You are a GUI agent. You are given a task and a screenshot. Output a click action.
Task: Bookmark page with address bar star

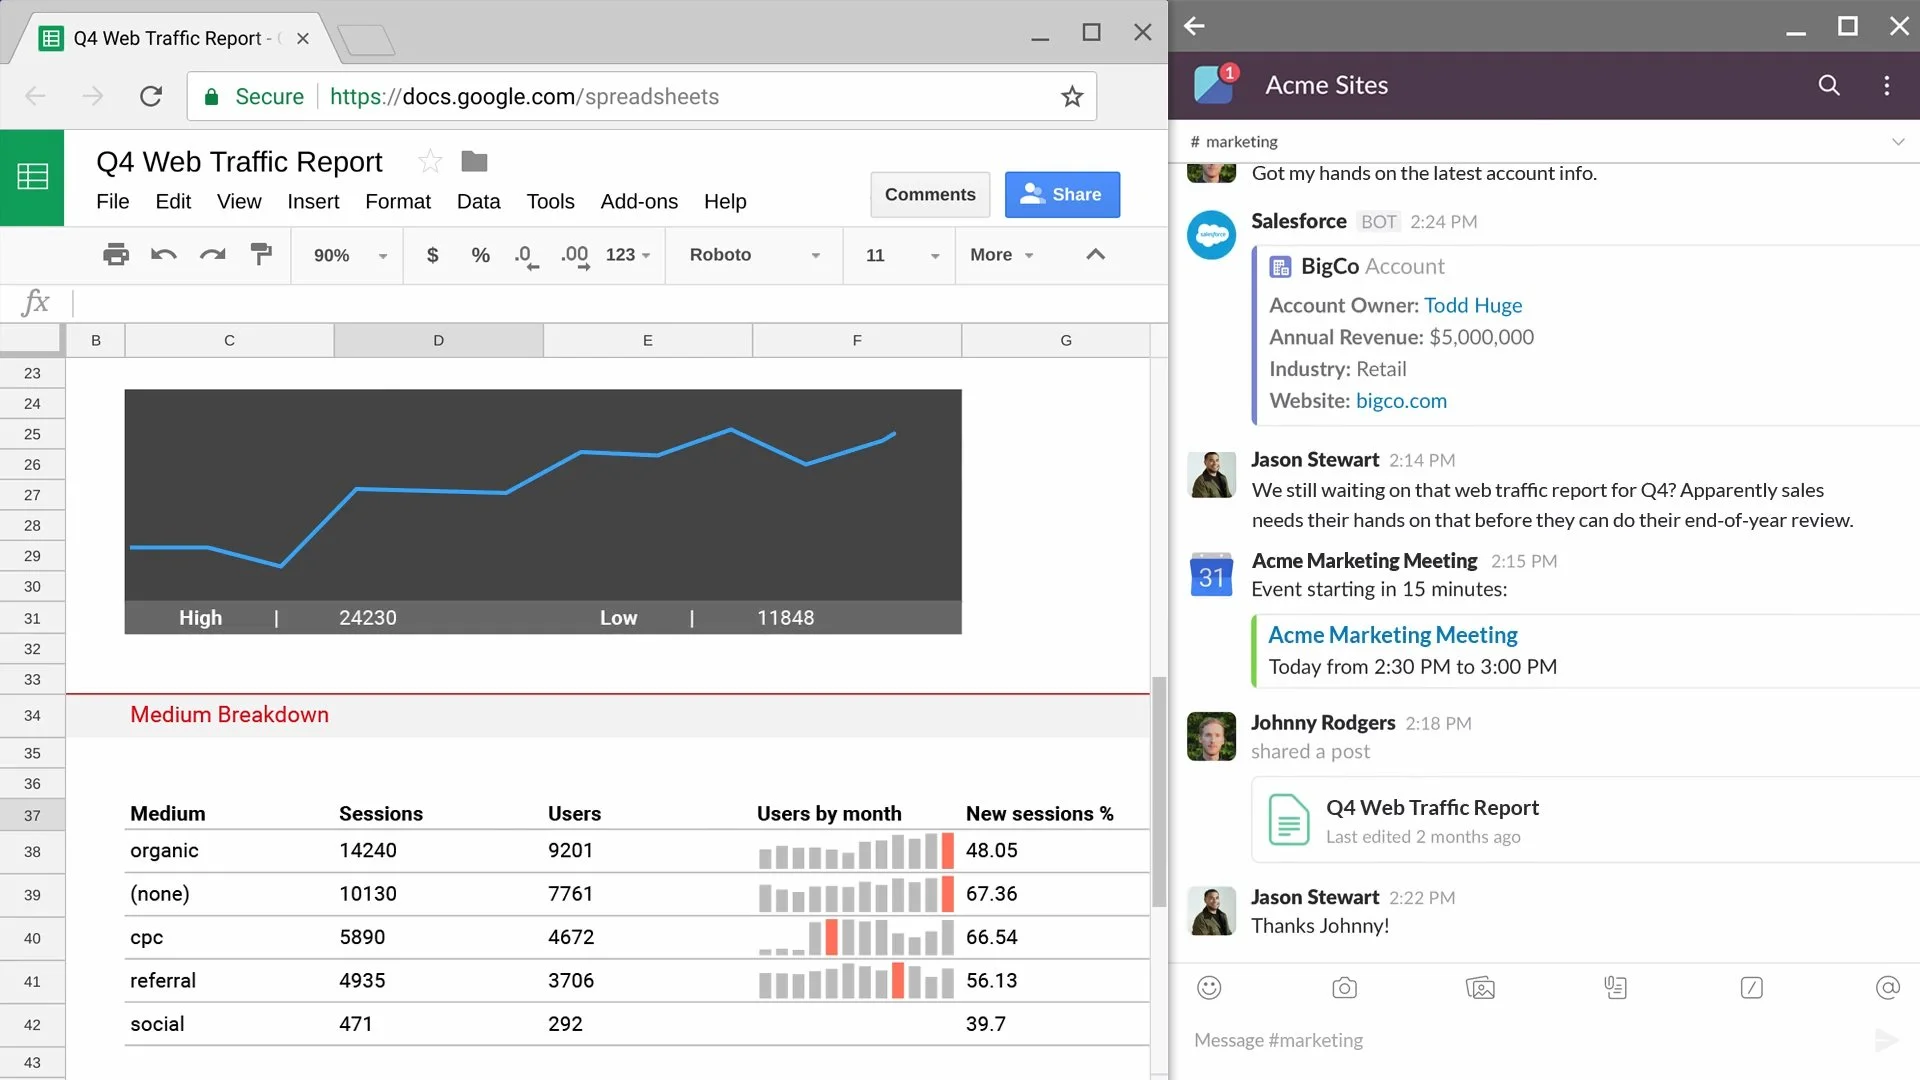pos(1072,97)
